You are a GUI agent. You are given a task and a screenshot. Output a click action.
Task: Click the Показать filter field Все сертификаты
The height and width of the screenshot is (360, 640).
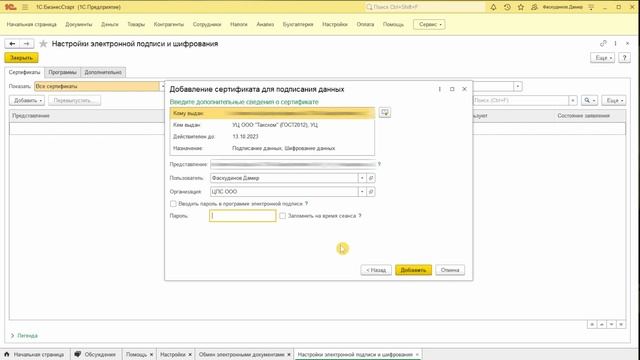97,86
